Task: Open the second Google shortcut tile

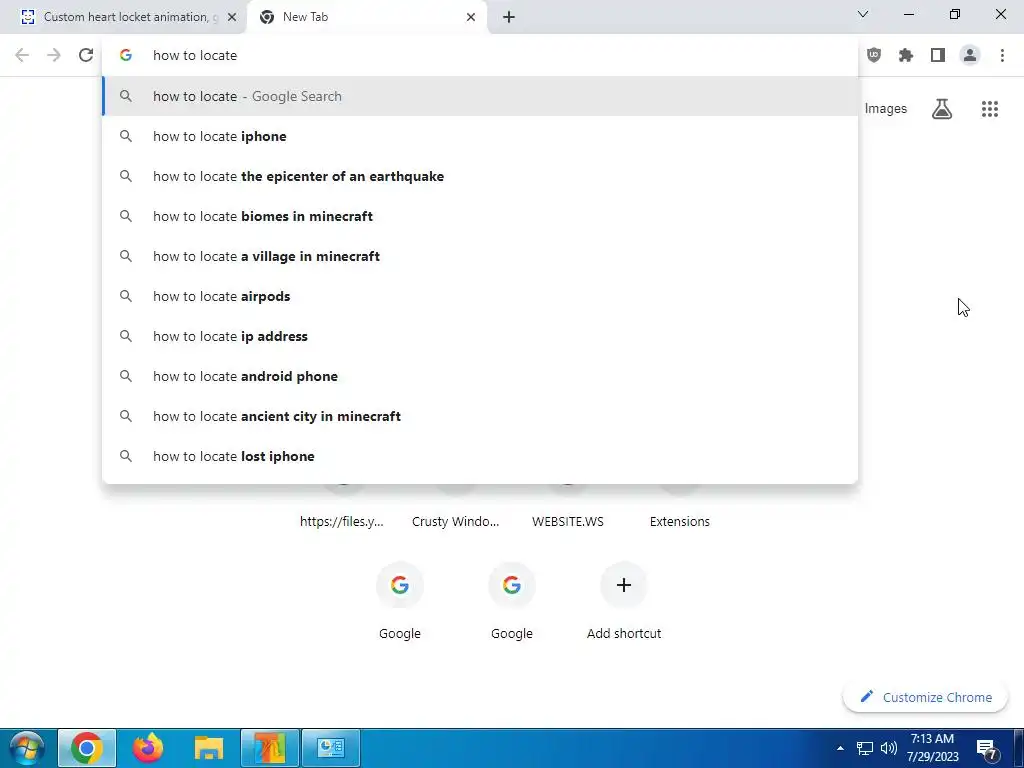Action: [512, 601]
